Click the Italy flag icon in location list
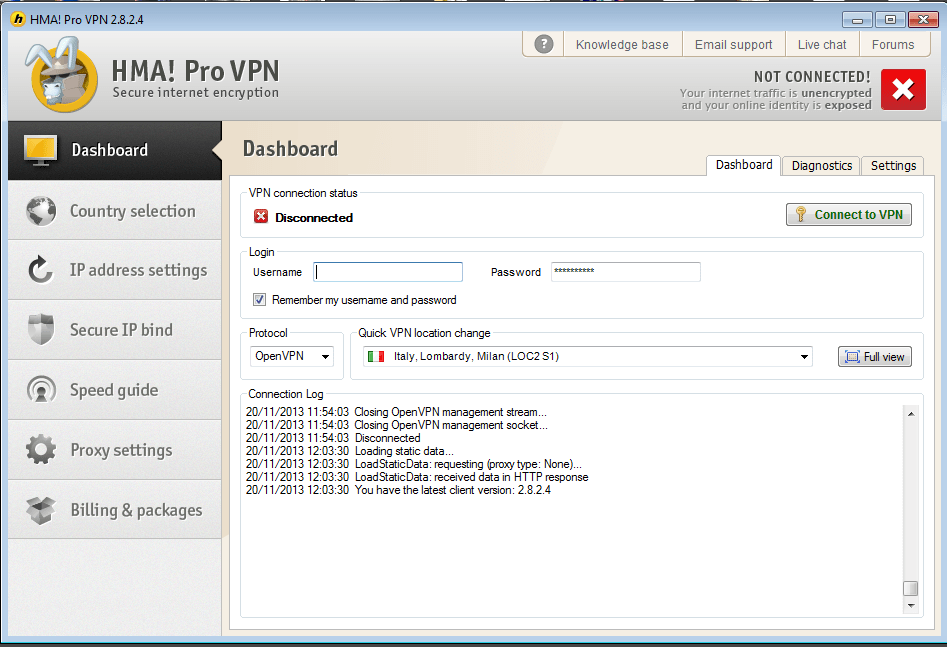947x647 pixels. click(x=376, y=356)
